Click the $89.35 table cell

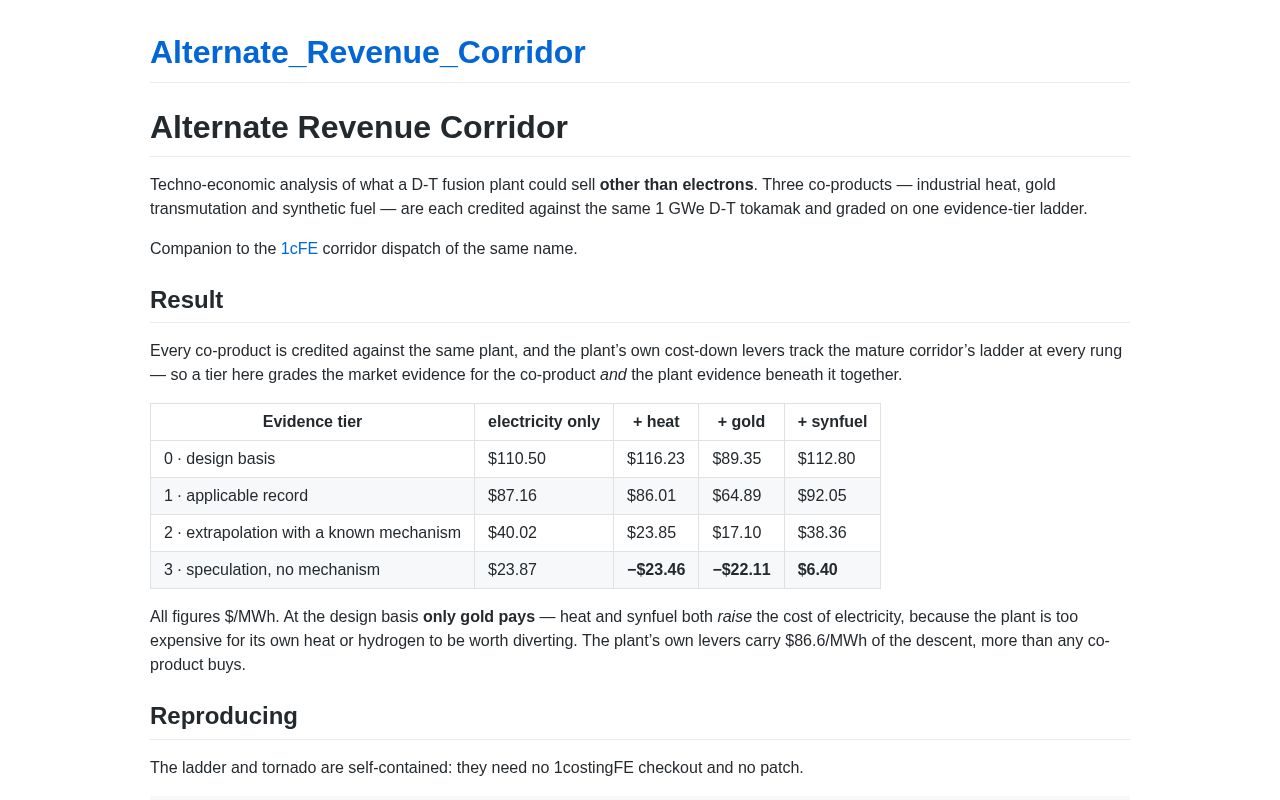(x=741, y=459)
